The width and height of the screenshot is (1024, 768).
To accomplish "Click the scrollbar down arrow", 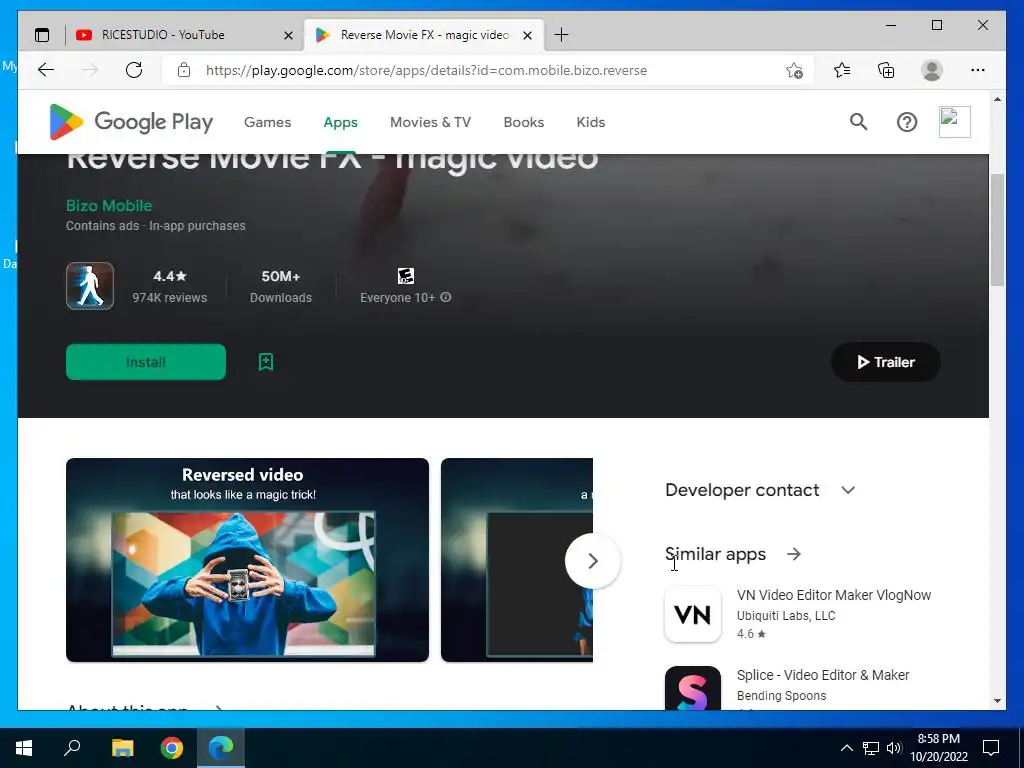I will click(x=997, y=701).
